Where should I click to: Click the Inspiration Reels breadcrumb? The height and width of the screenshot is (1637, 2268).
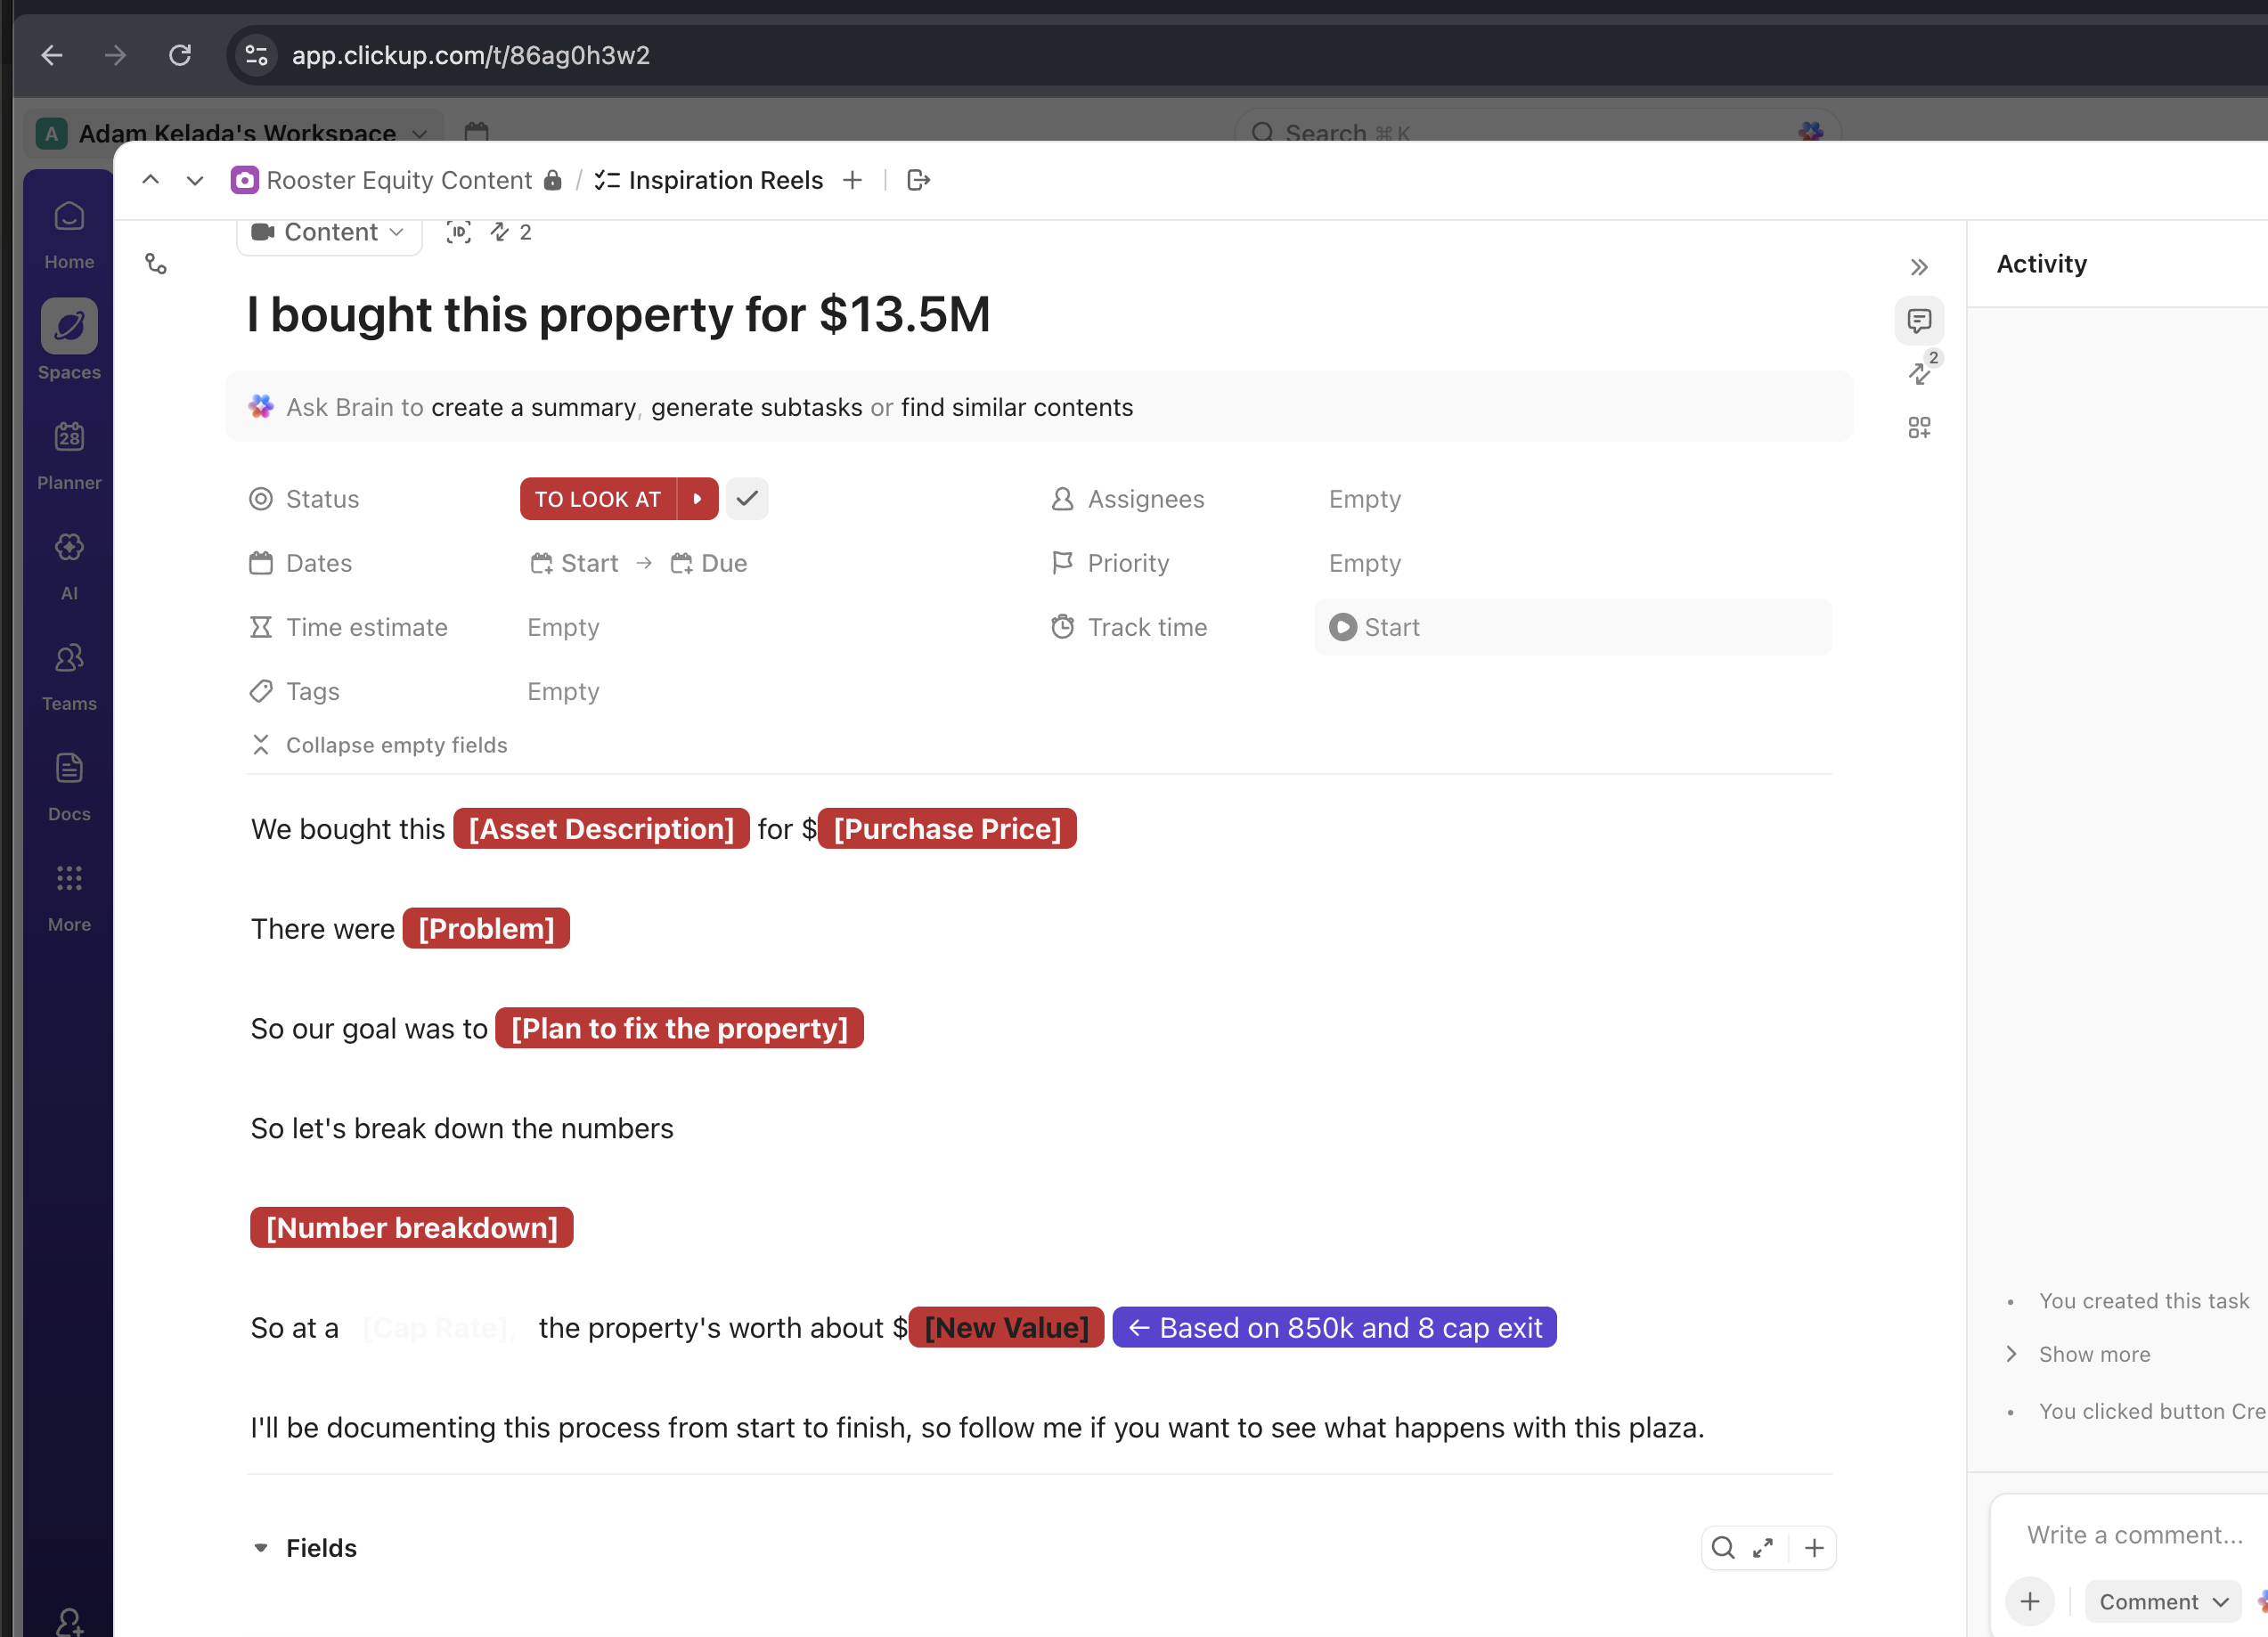pyautogui.click(x=724, y=180)
